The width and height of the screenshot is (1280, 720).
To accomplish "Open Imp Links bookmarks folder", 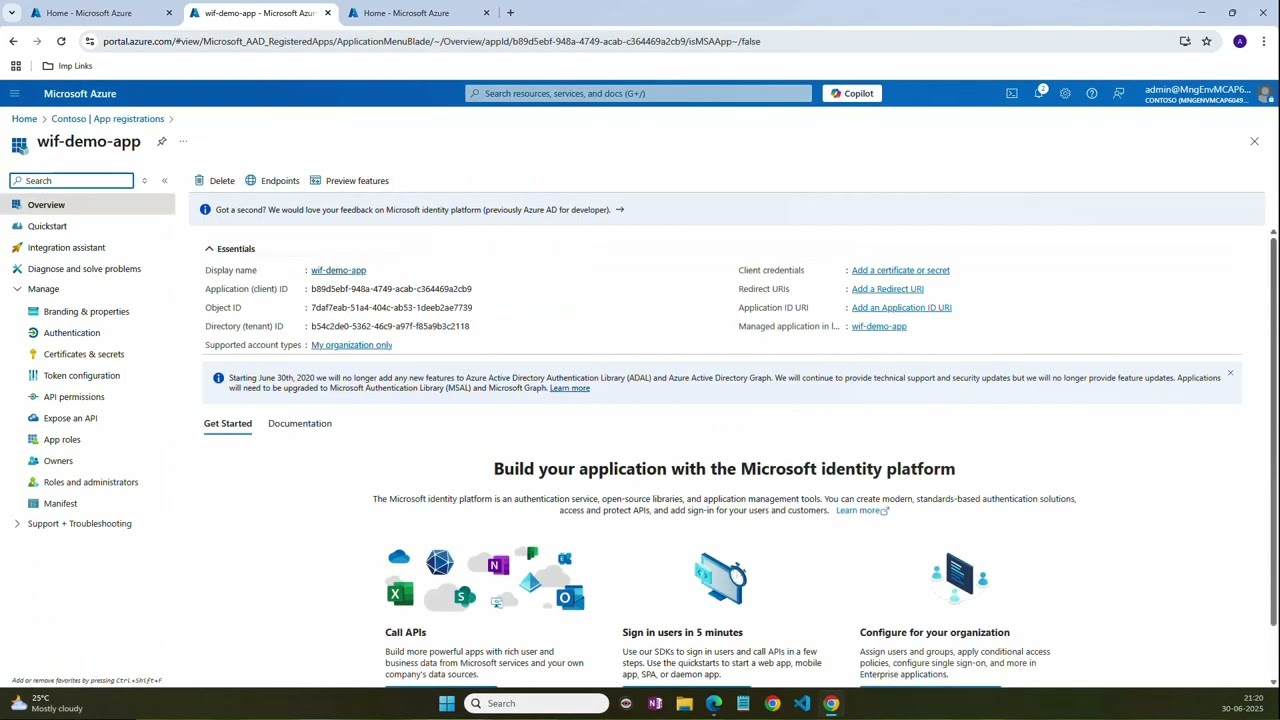I will click(x=67, y=66).
